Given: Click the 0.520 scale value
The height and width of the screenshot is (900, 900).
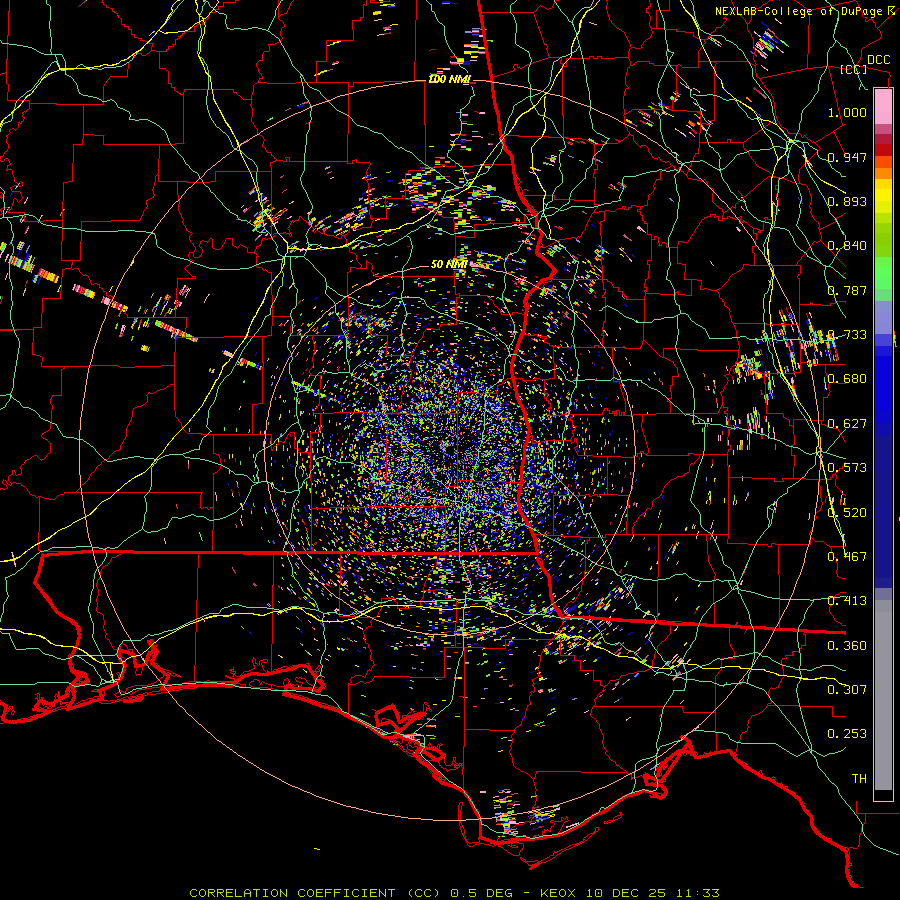Looking at the screenshot, I should (x=847, y=513).
